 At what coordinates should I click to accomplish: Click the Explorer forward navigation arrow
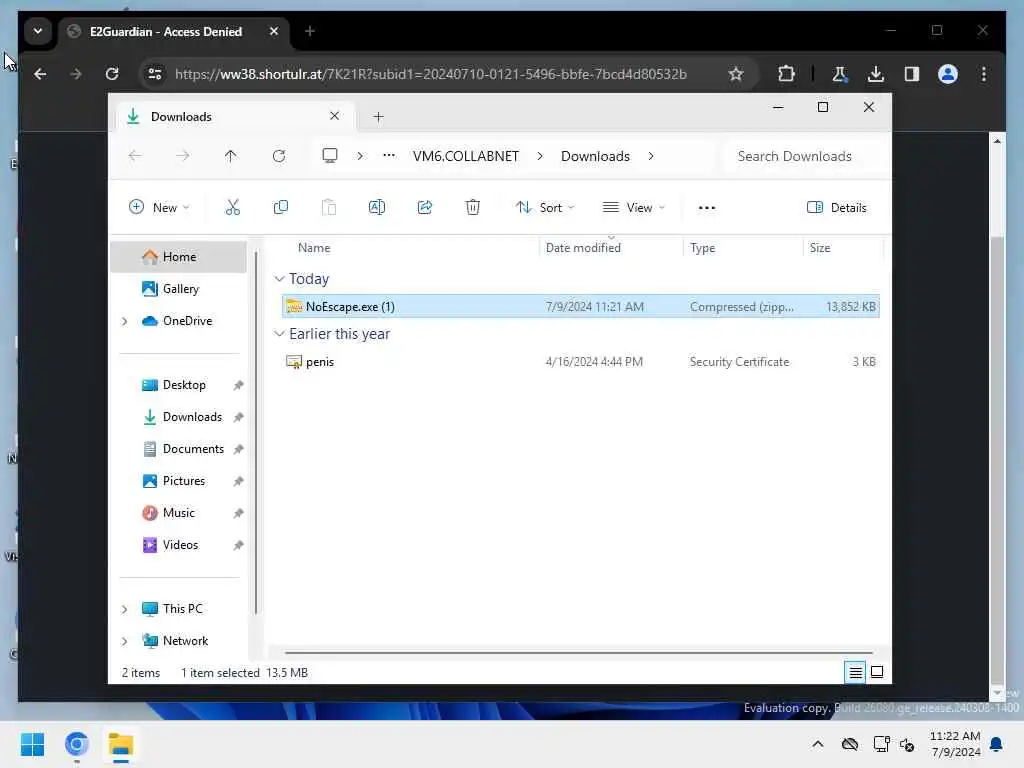(183, 156)
